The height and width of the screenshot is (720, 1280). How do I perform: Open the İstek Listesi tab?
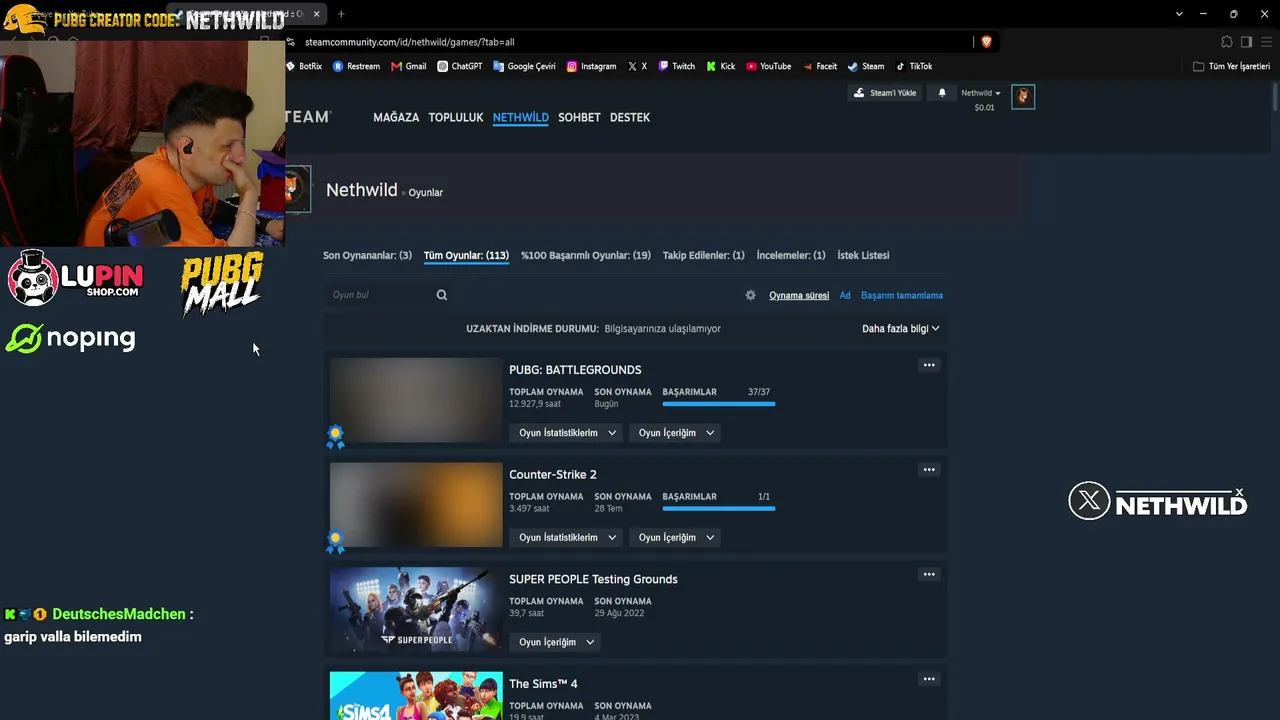click(x=863, y=255)
